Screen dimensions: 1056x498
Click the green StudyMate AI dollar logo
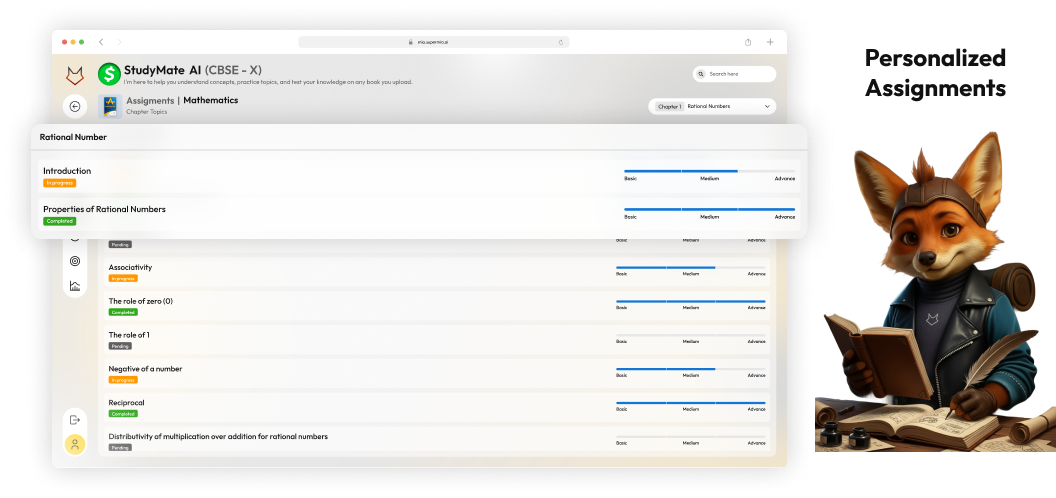pyautogui.click(x=109, y=74)
